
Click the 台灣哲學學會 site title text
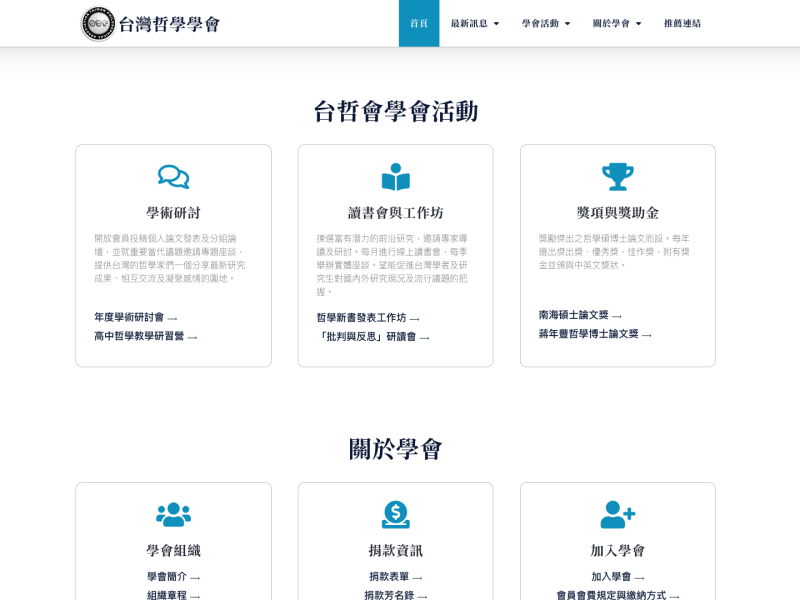(x=169, y=24)
